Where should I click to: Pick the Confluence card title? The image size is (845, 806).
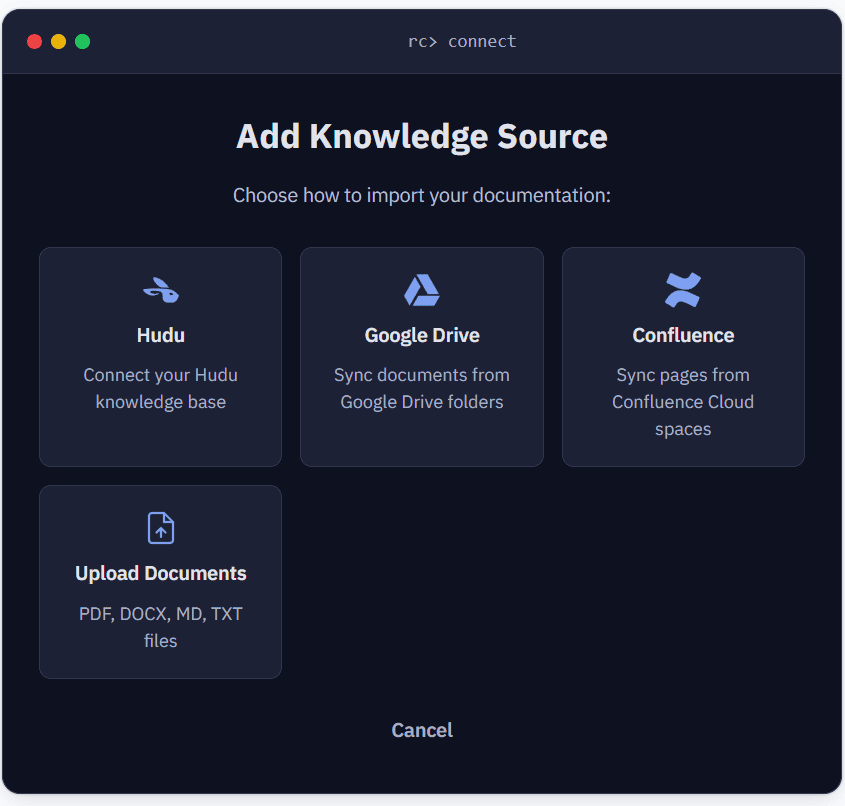683,335
